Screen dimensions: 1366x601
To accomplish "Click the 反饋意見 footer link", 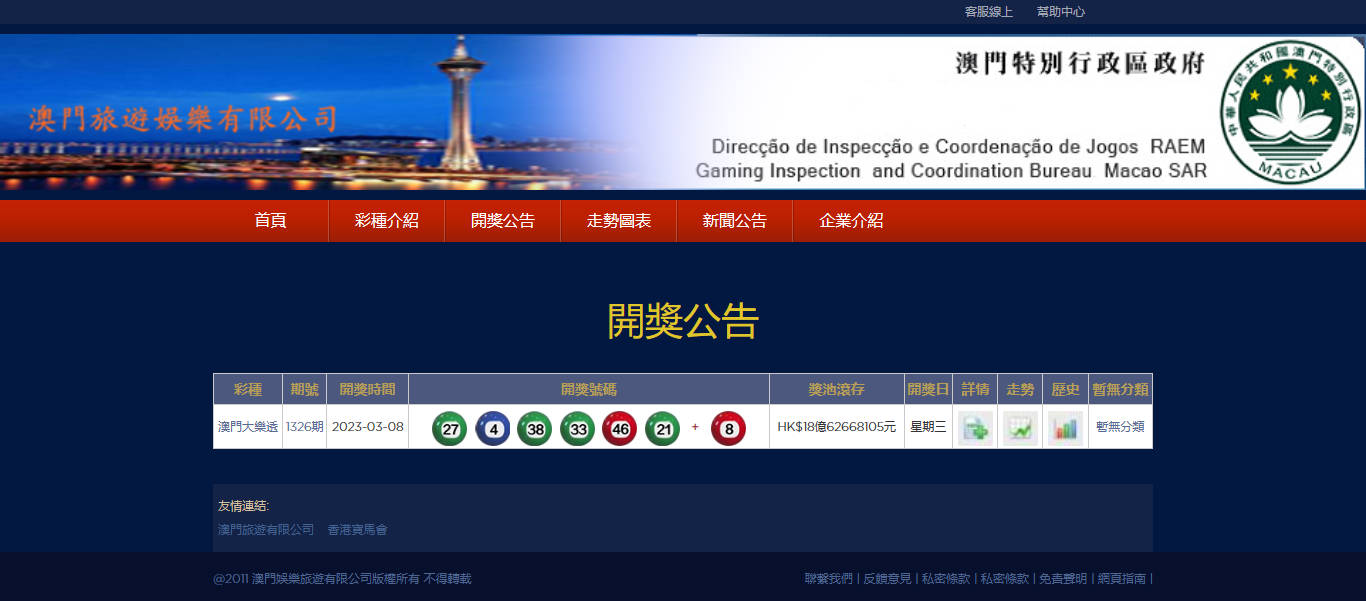I will tap(887, 579).
